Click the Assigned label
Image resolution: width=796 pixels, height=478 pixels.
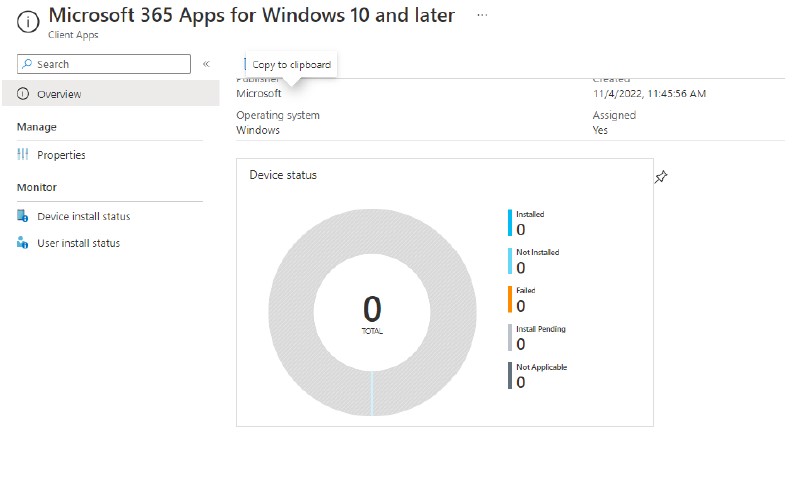(x=614, y=115)
